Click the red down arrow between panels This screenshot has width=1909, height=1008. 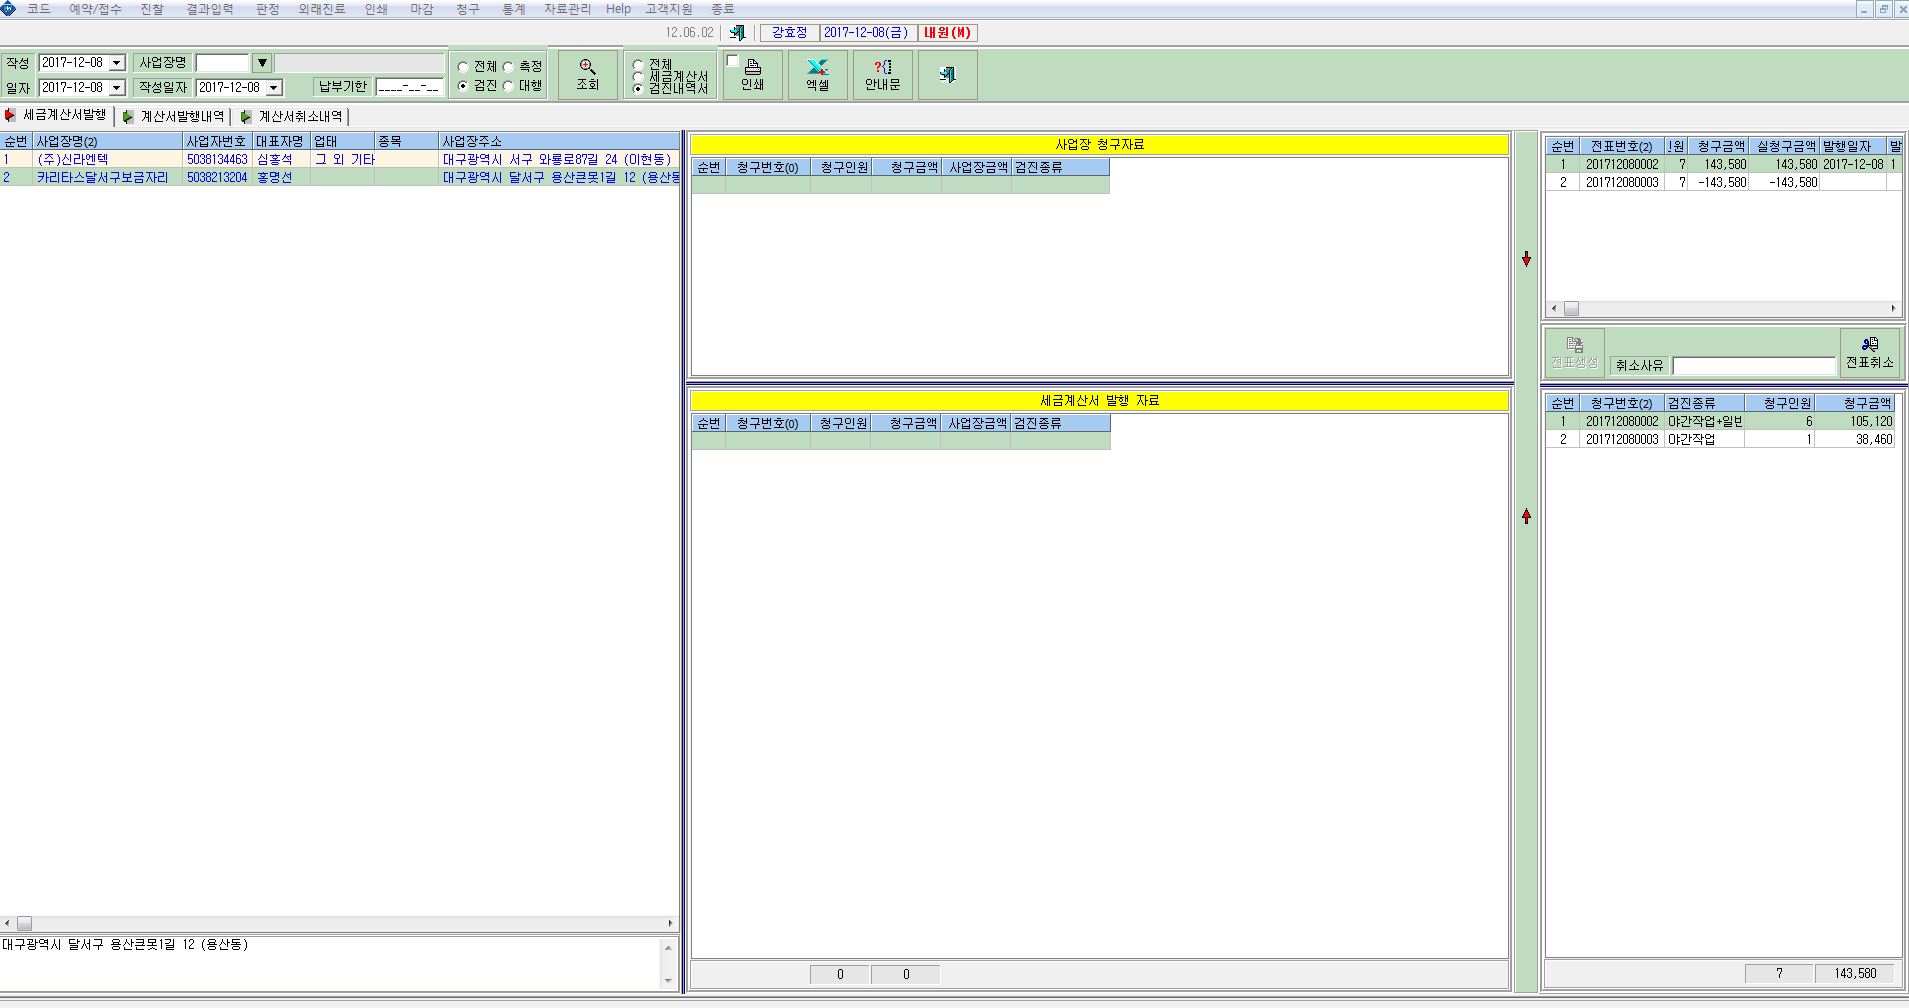(x=1526, y=259)
